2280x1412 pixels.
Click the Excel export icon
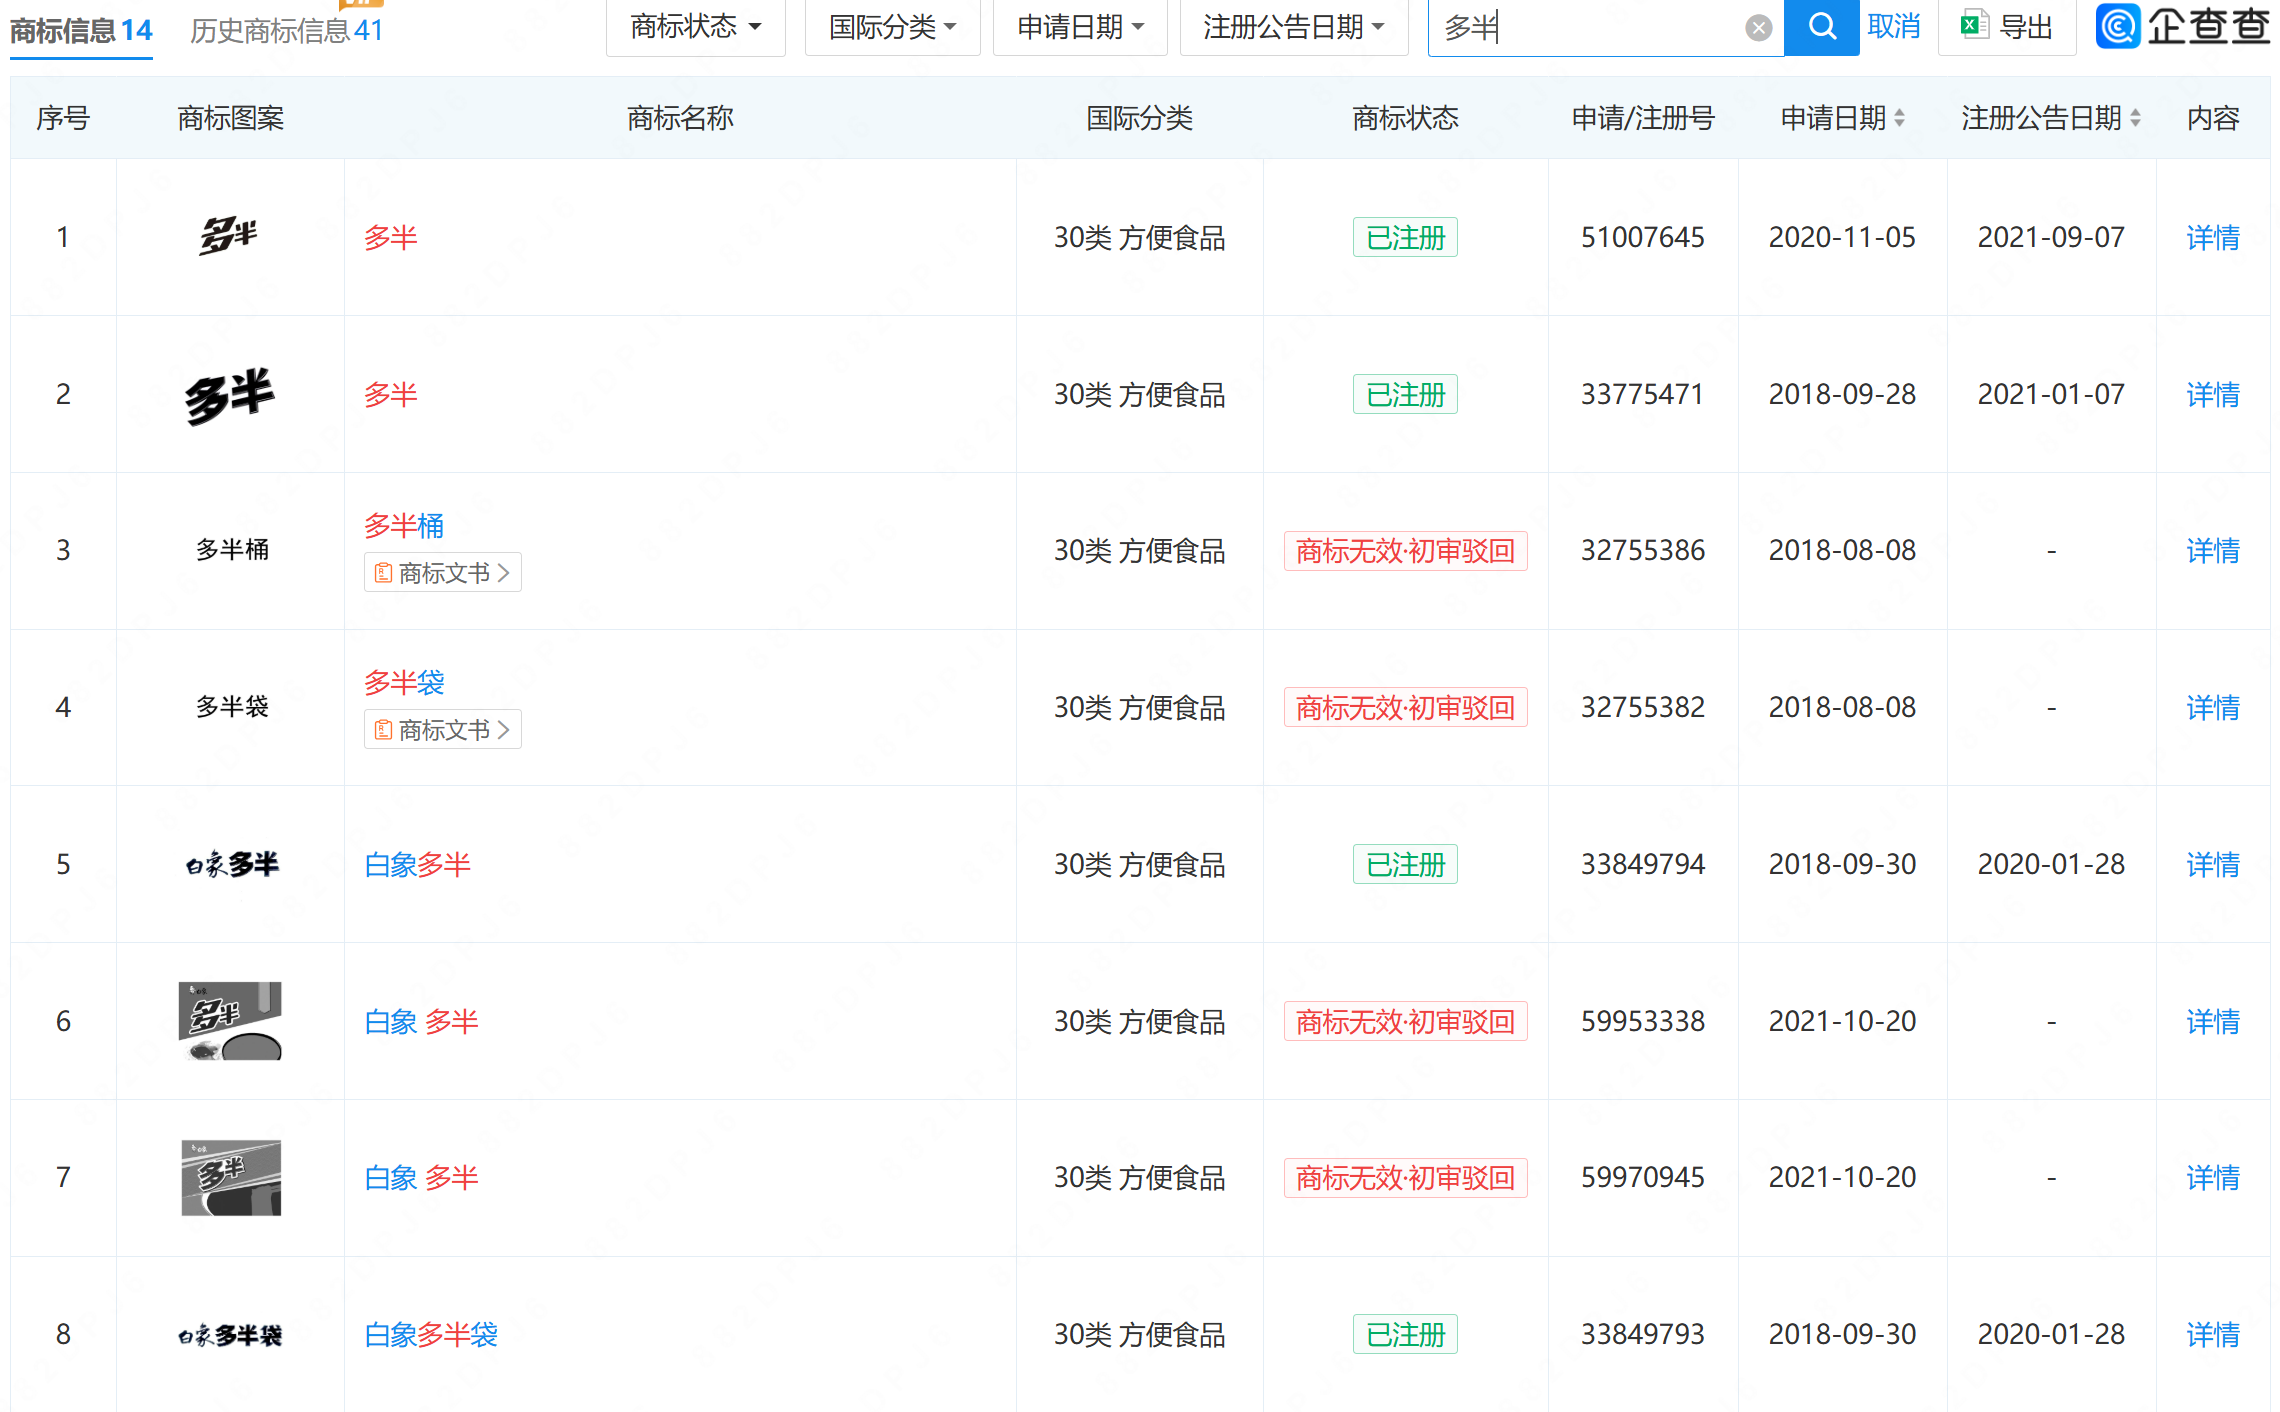[x=1974, y=25]
